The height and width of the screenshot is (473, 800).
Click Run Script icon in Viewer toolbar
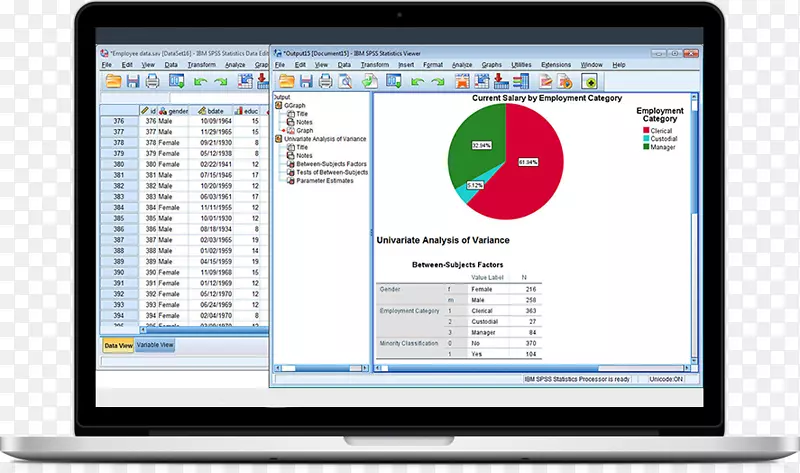pyautogui.click(x=565, y=81)
